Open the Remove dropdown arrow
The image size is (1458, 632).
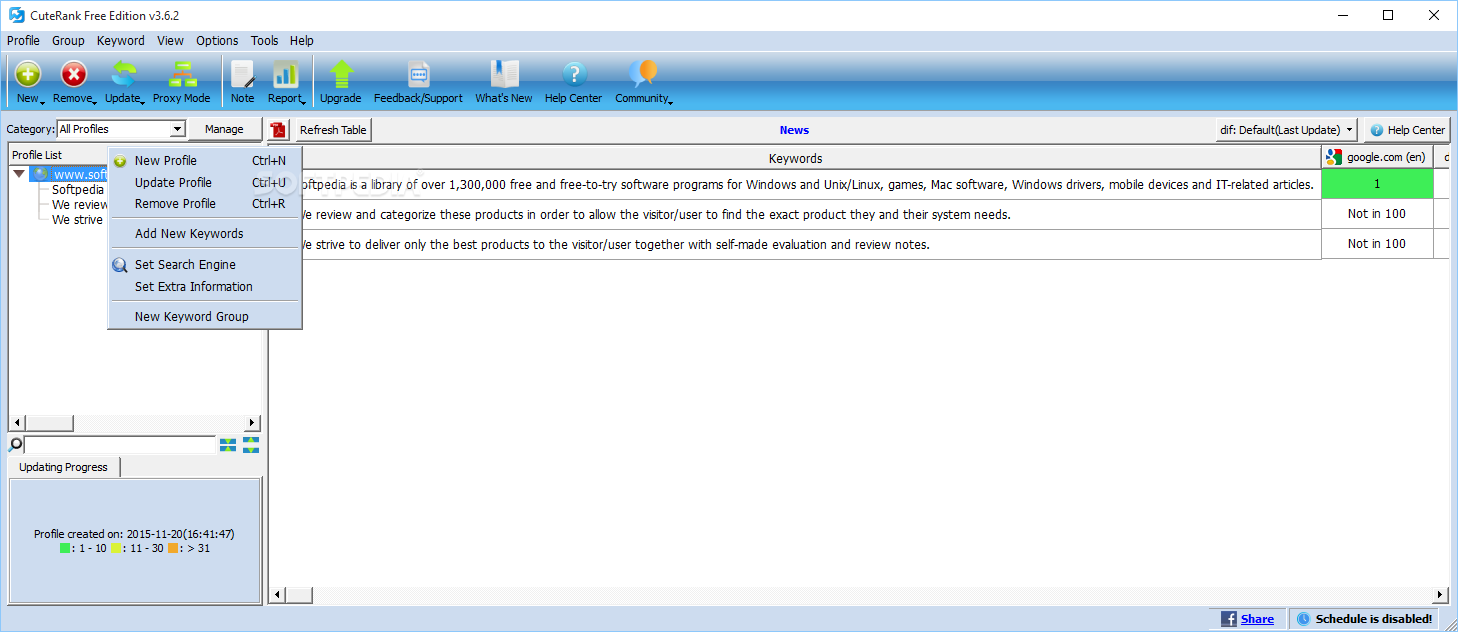(x=94, y=101)
